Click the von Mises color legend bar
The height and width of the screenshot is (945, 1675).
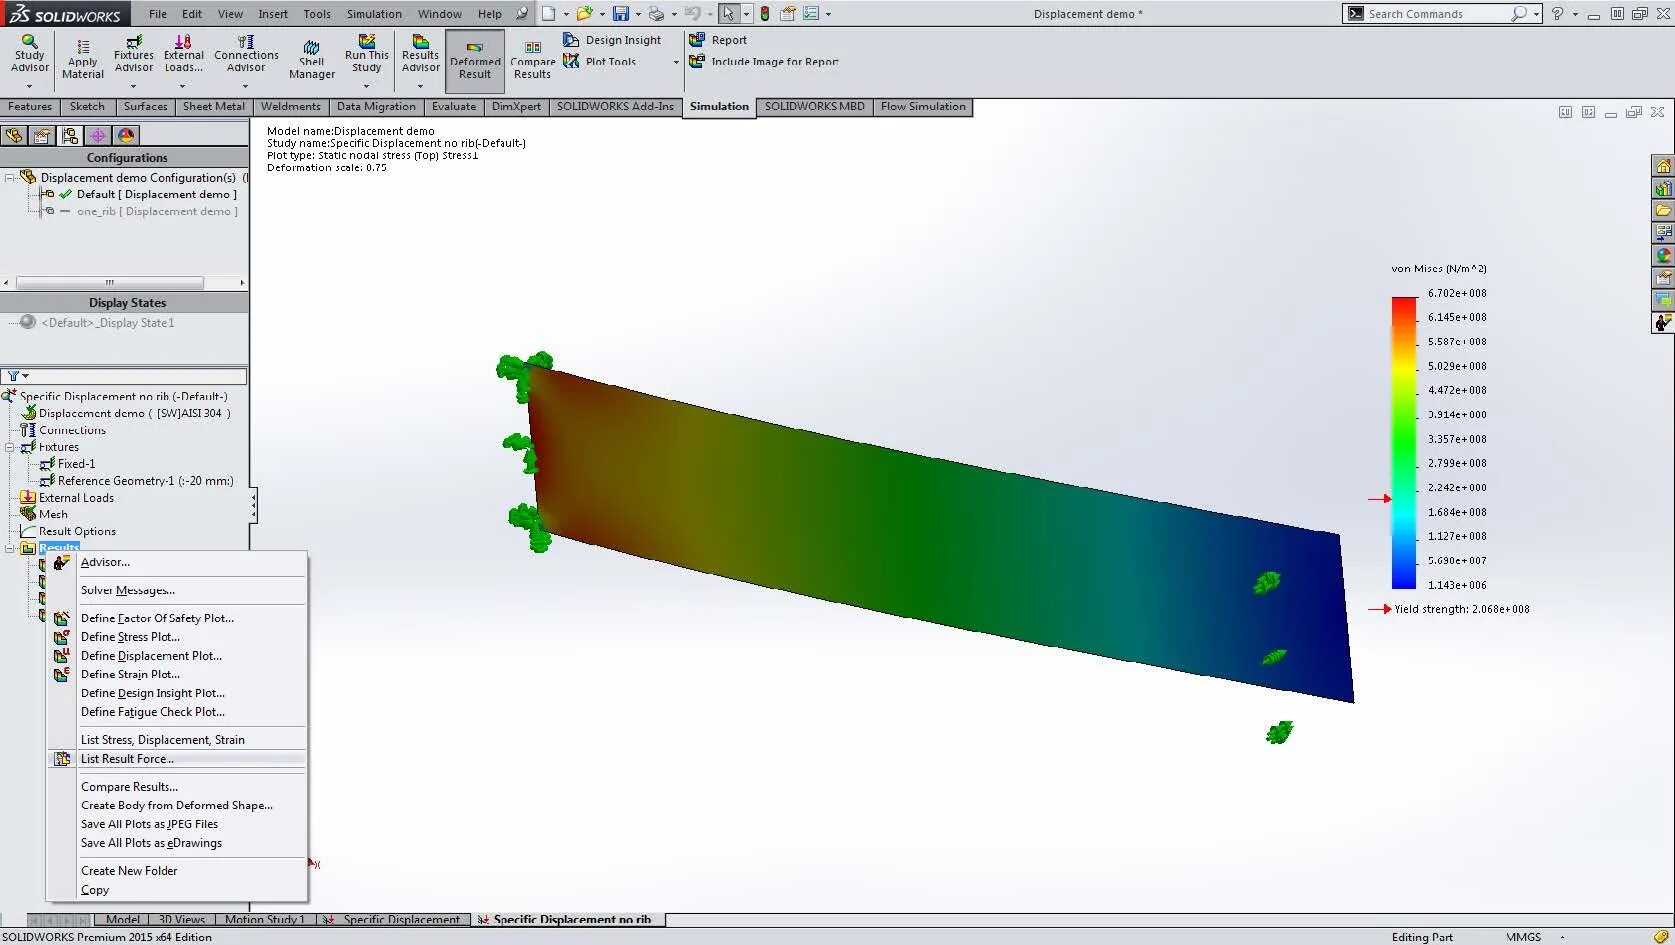[1404, 442]
